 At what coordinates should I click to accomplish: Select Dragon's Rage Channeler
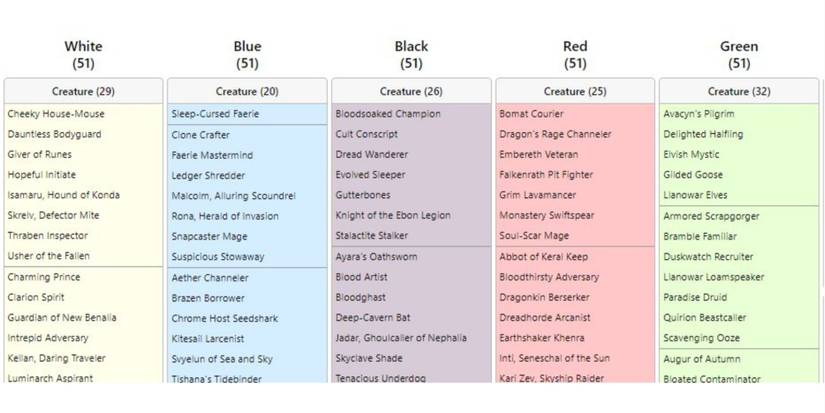pos(555,135)
